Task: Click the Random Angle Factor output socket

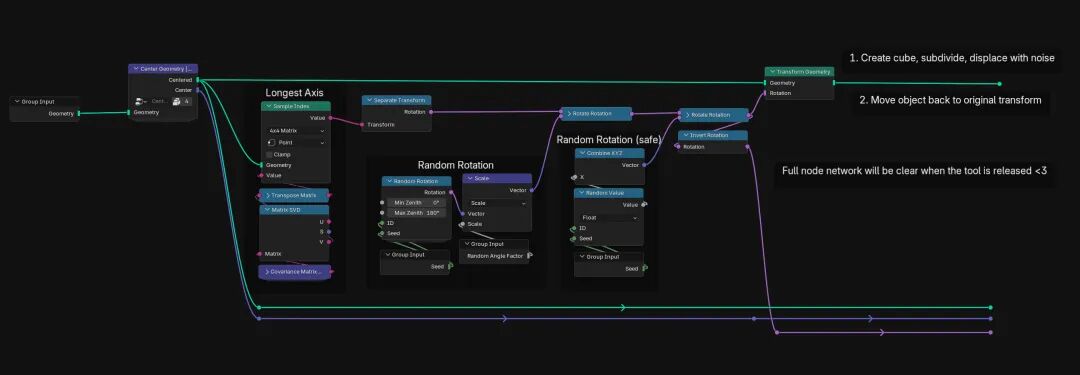Action: pyautogui.click(x=530, y=256)
